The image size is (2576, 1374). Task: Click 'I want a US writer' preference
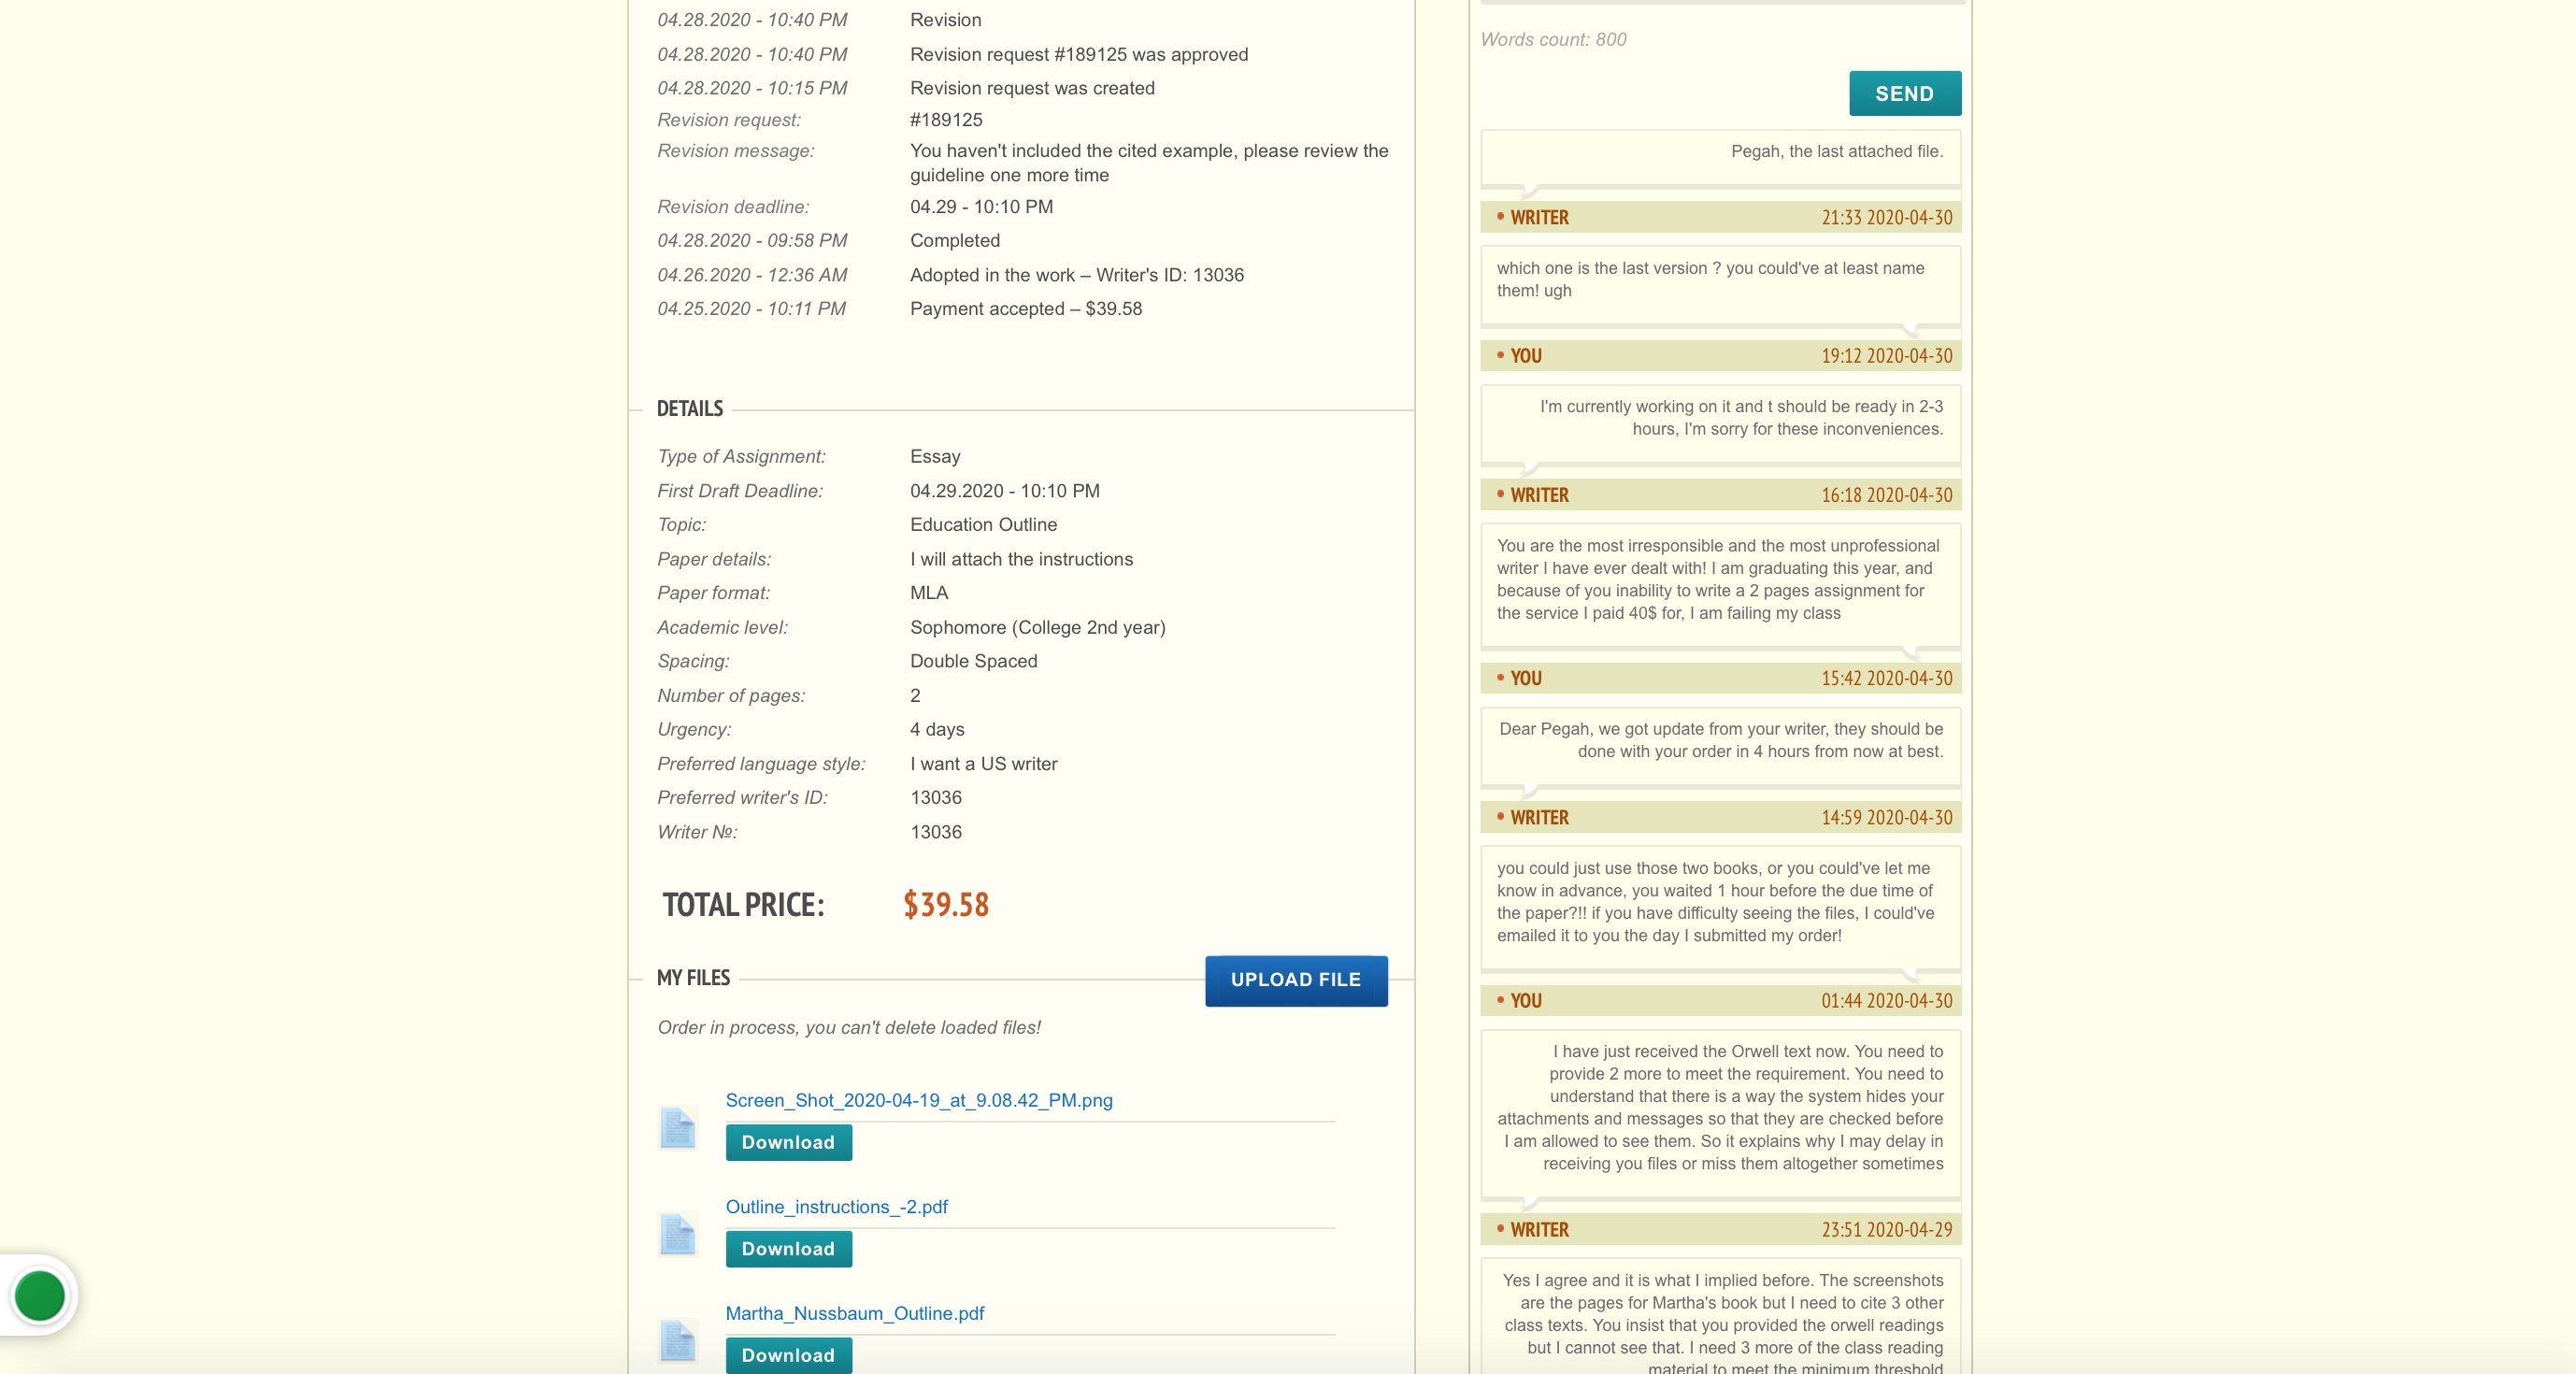[983, 764]
